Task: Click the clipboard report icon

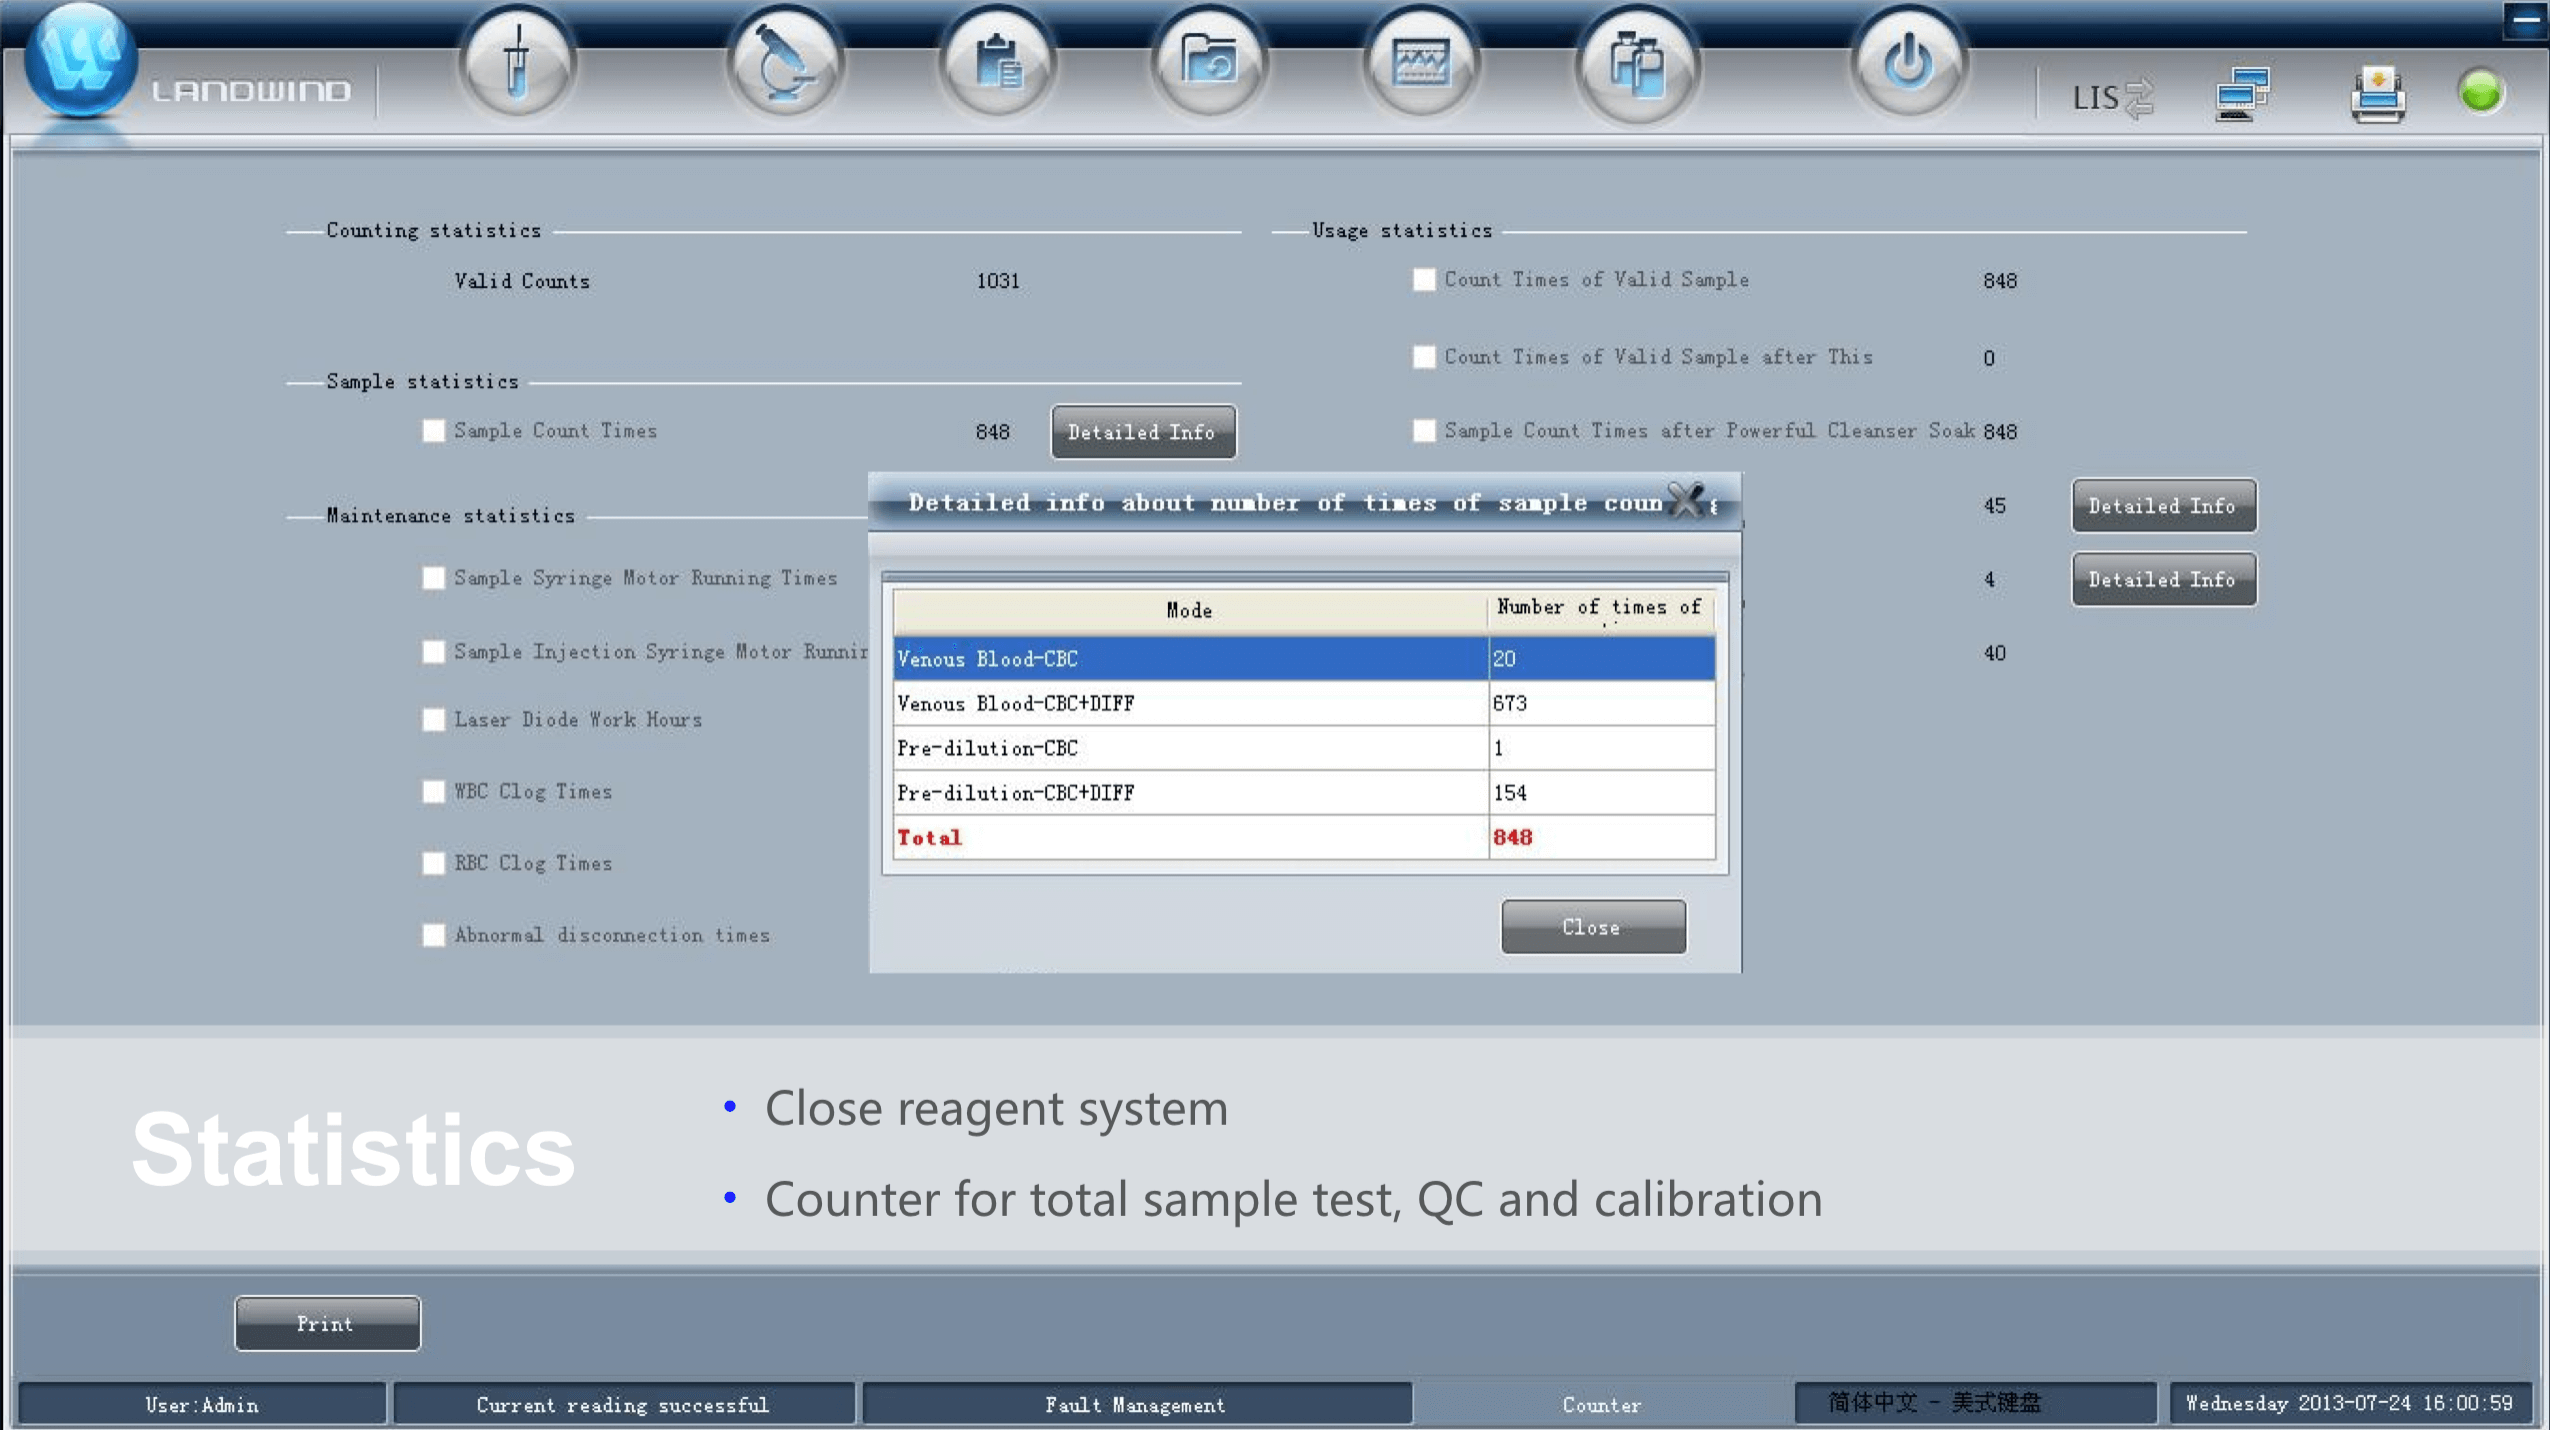Action: coord(997,66)
